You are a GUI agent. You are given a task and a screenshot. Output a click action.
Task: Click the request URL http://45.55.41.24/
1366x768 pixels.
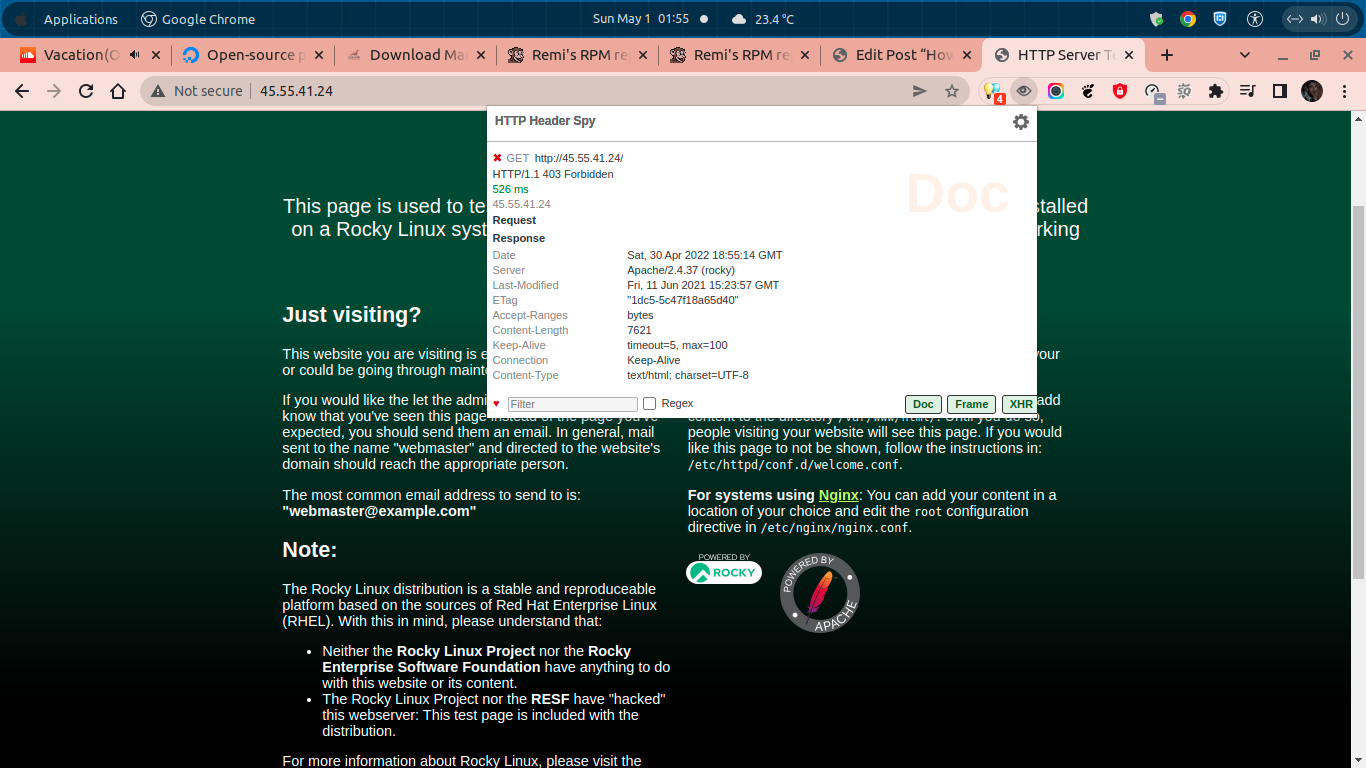coord(579,158)
